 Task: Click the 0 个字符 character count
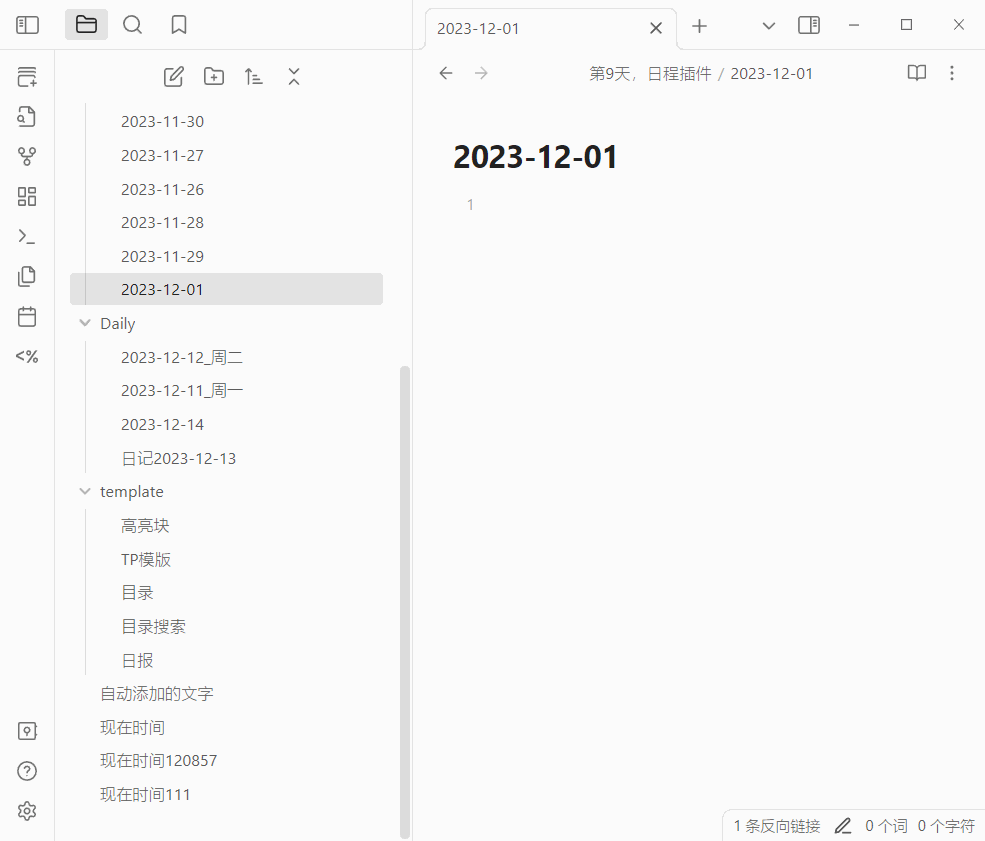pyautogui.click(x=946, y=826)
